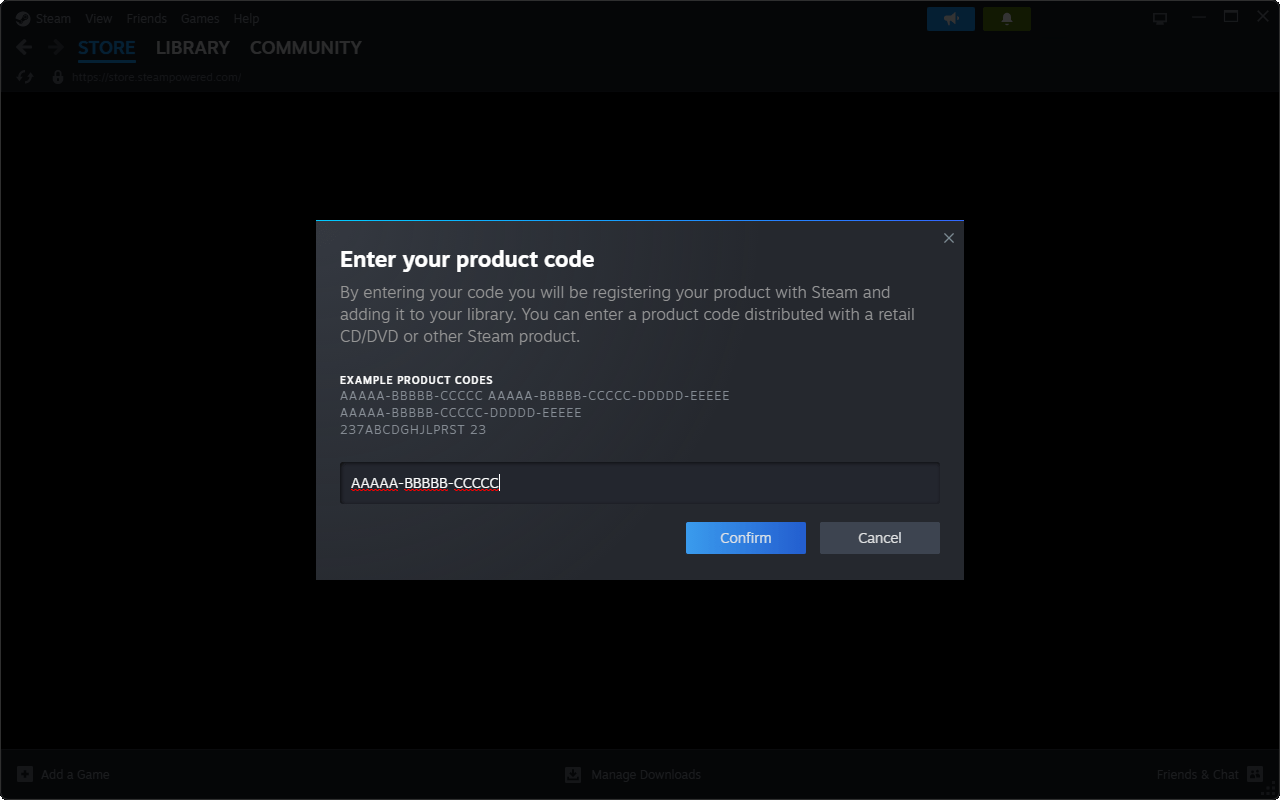
Task: Open Friends & Chat panel
Action: coord(1197,774)
